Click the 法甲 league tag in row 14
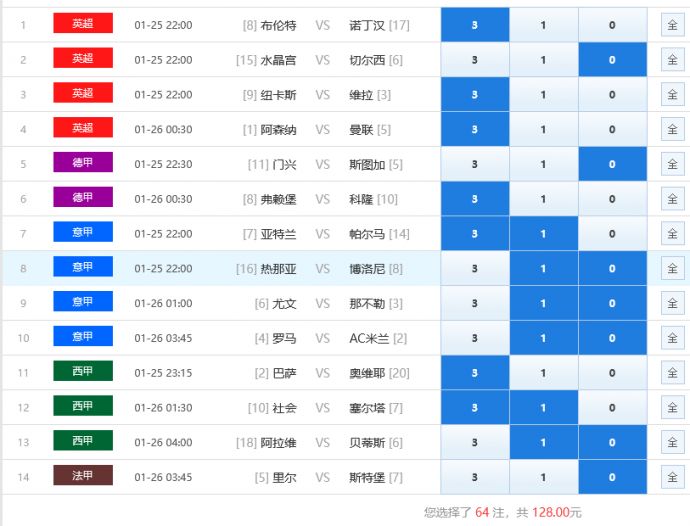 [83, 476]
